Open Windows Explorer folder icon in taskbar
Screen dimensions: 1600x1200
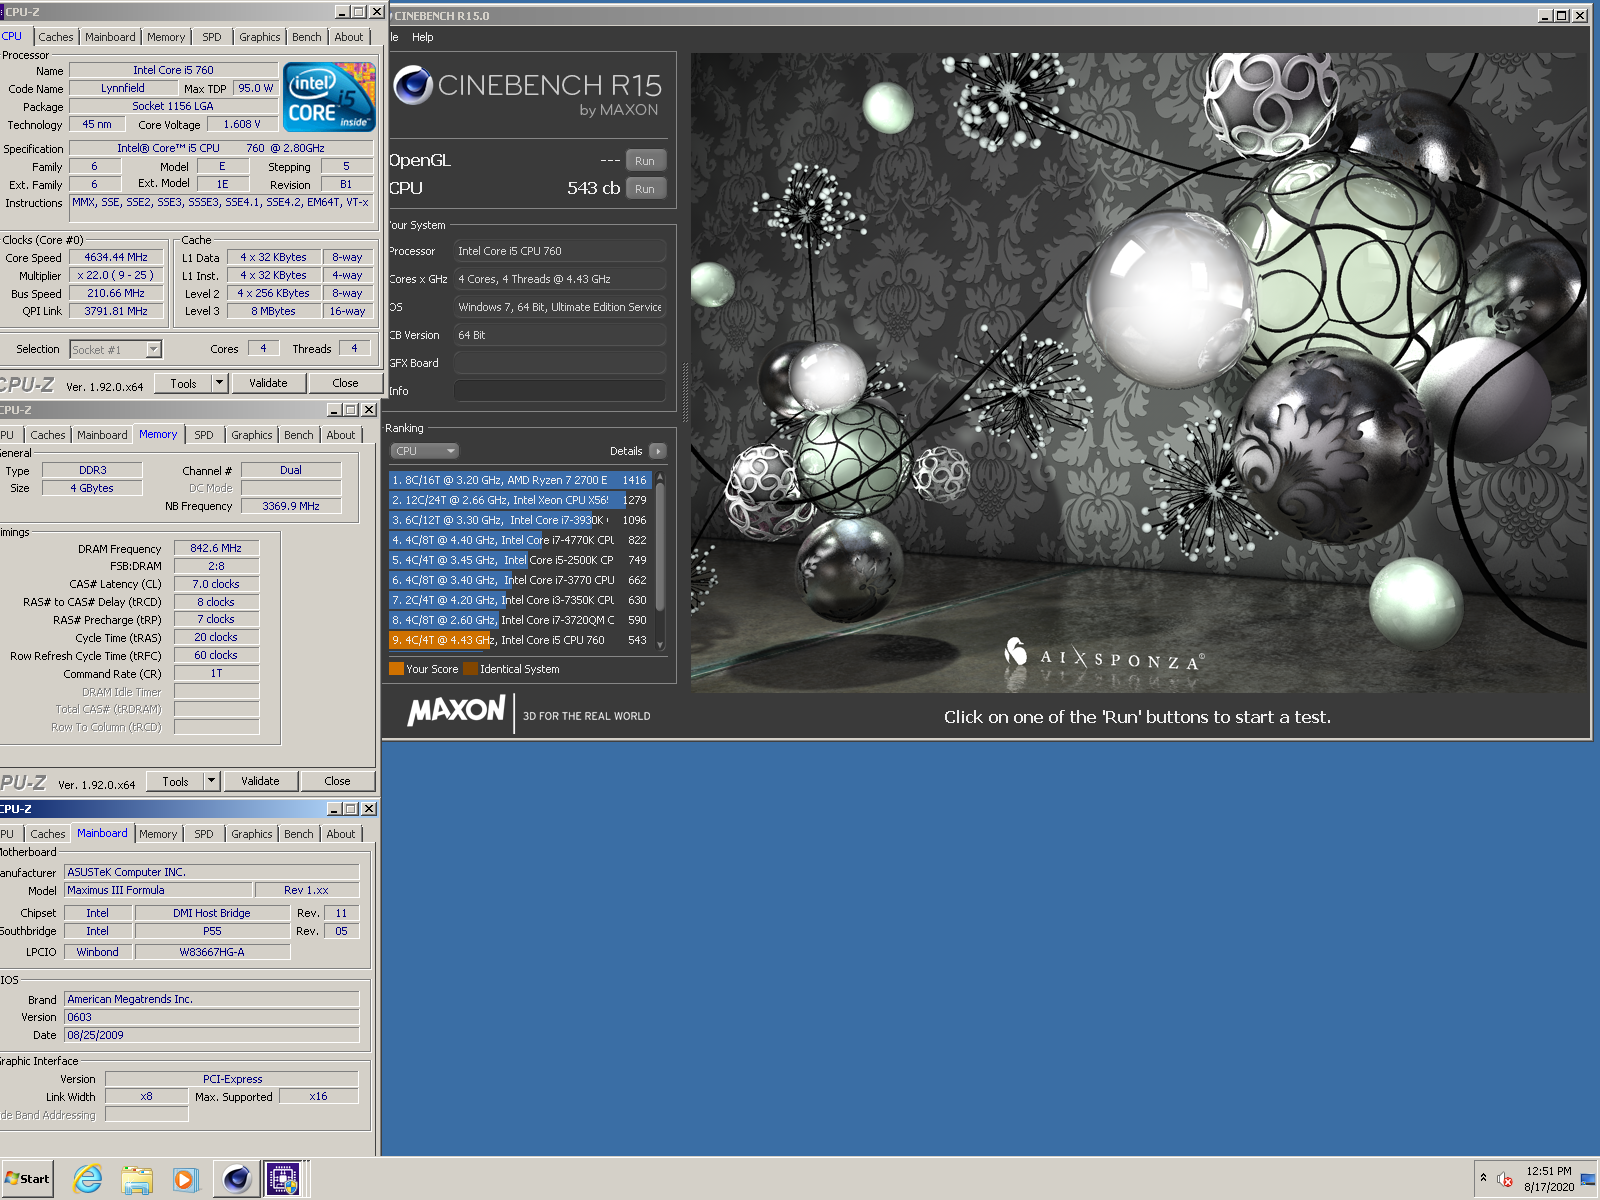click(137, 1179)
